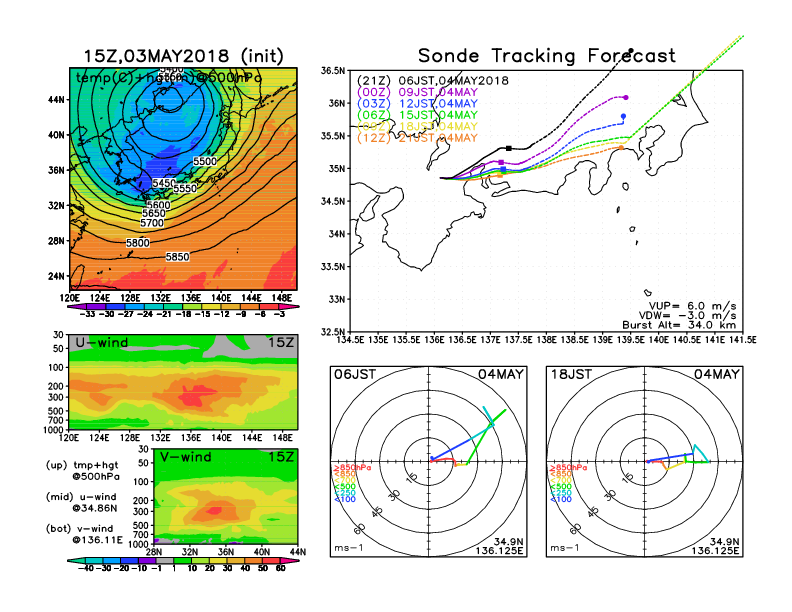Click the purple circle landing marker
Image resolution: width=792 pixels, height=612 pixels.
[x=626, y=97]
